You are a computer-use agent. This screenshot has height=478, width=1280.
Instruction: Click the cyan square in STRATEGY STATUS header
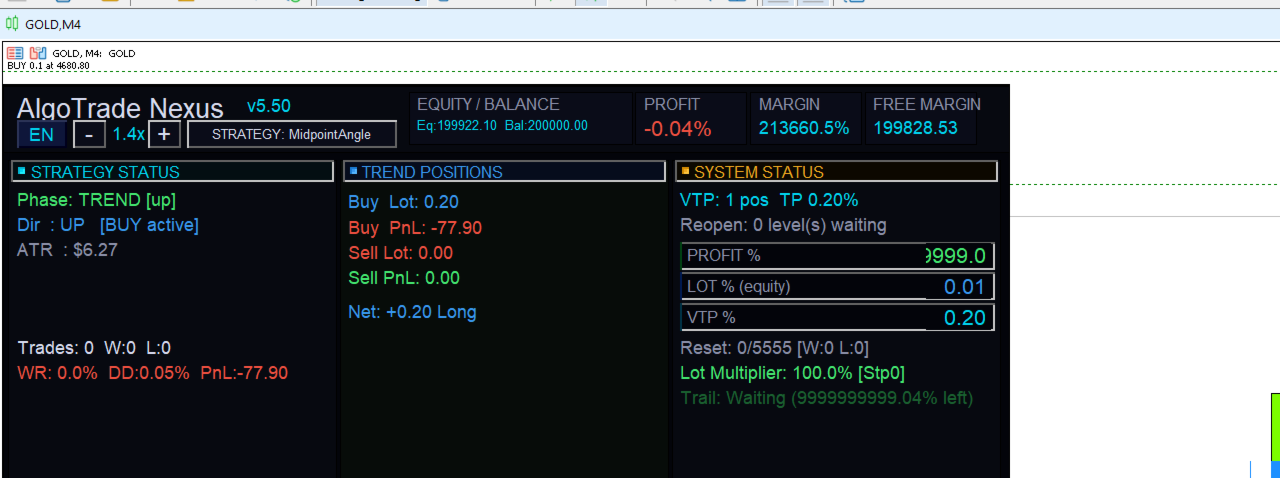coord(23,172)
